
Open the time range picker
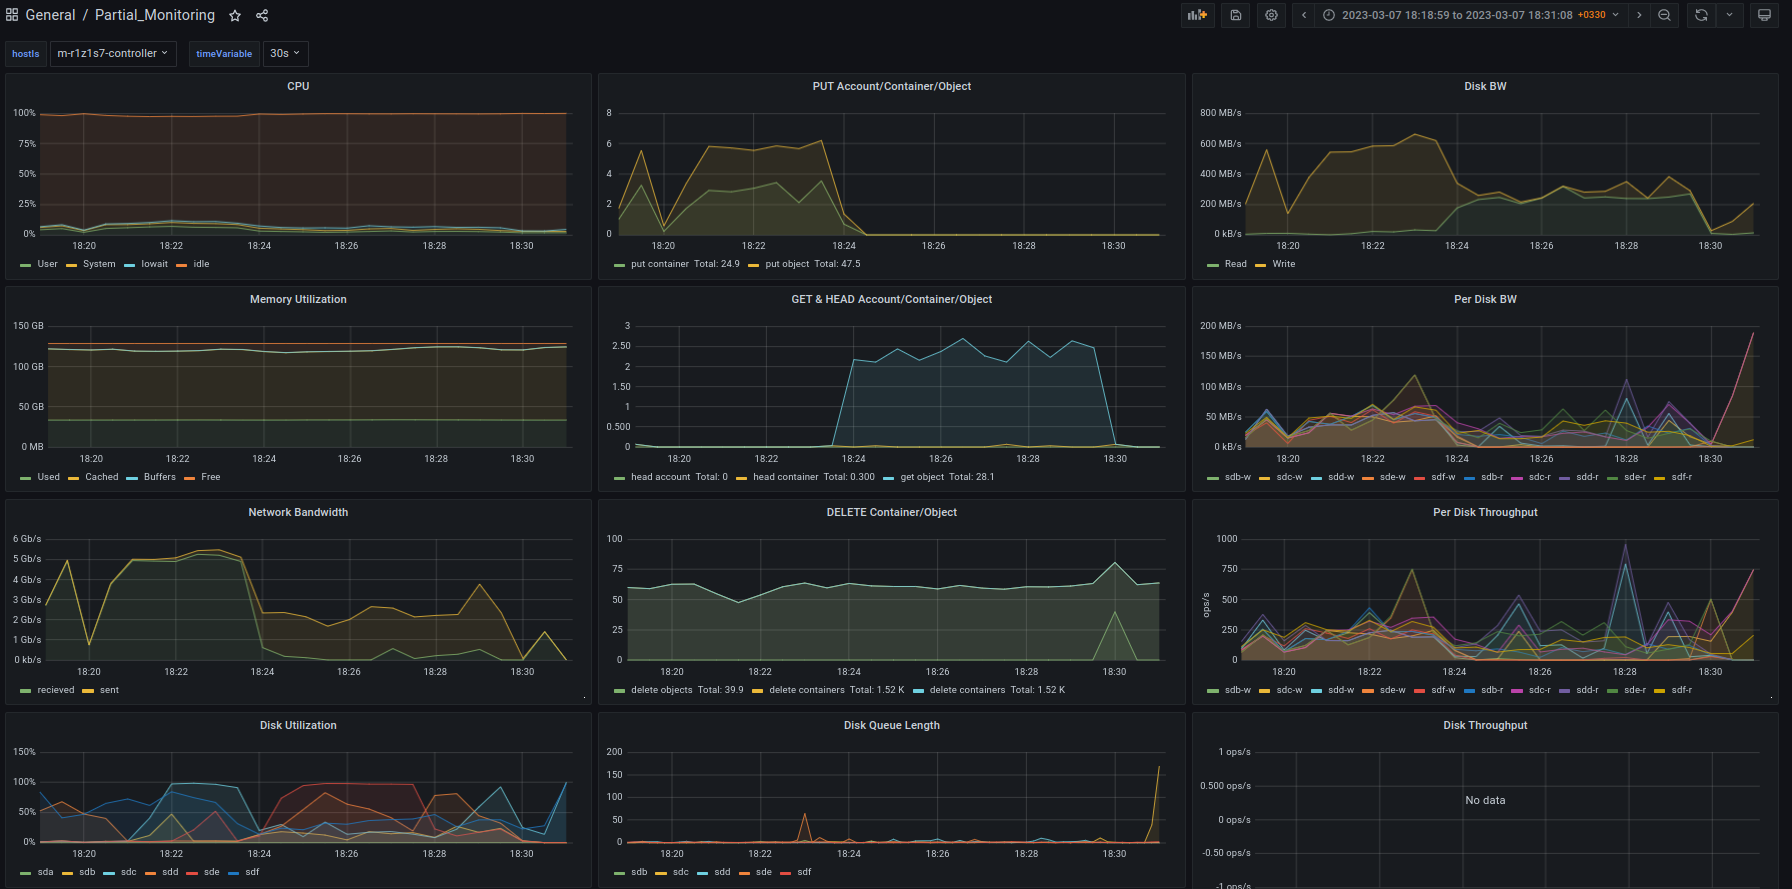pos(1470,15)
